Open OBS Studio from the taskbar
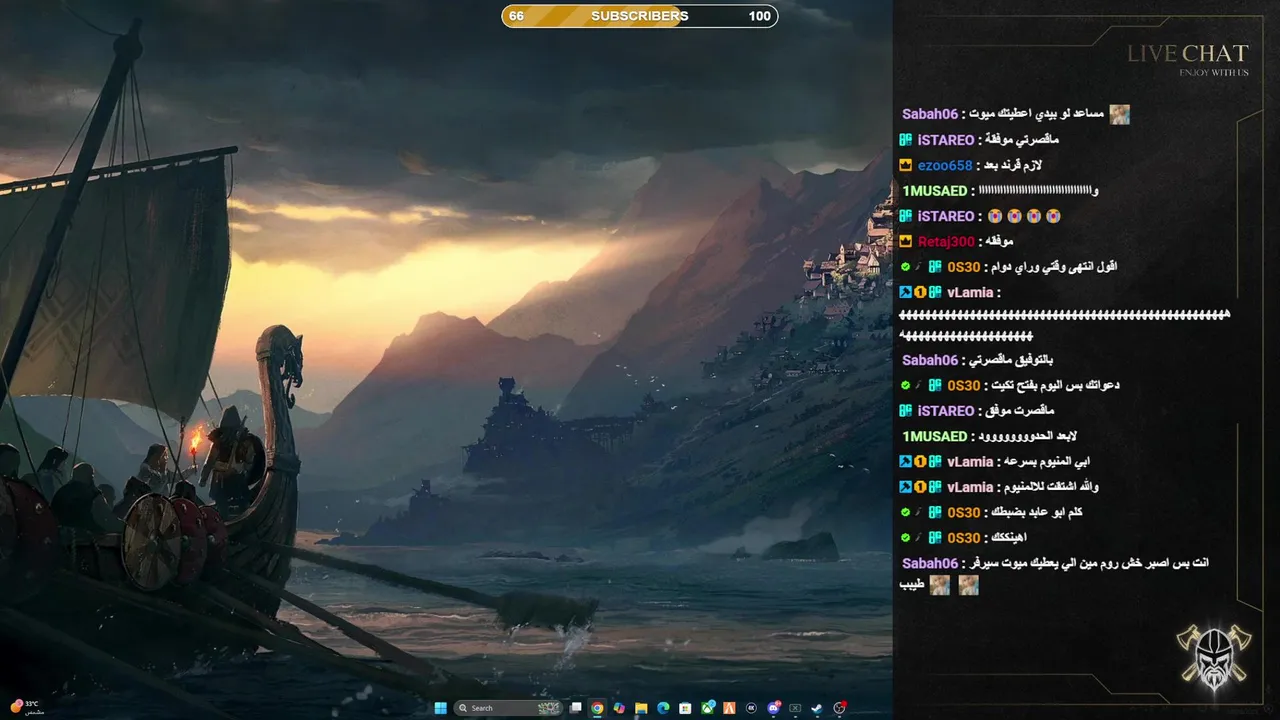This screenshot has width=1280, height=720. [x=840, y=708]
